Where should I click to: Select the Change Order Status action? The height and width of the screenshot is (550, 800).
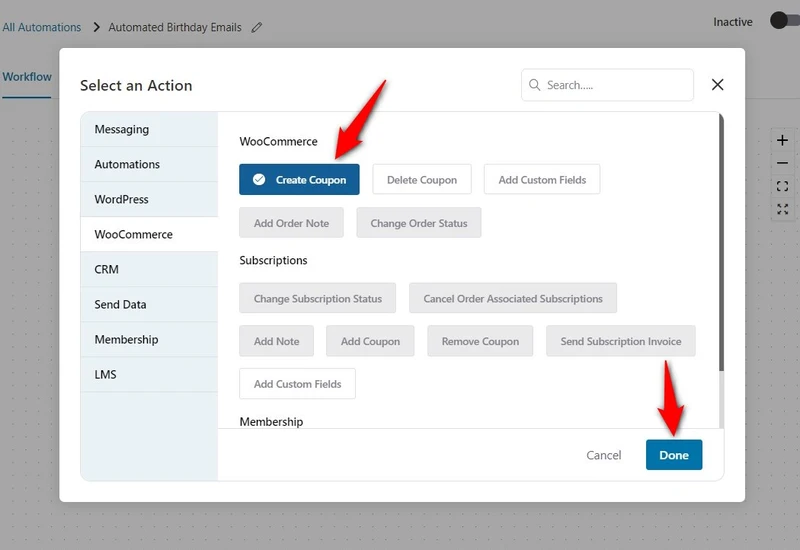(419, 223)
